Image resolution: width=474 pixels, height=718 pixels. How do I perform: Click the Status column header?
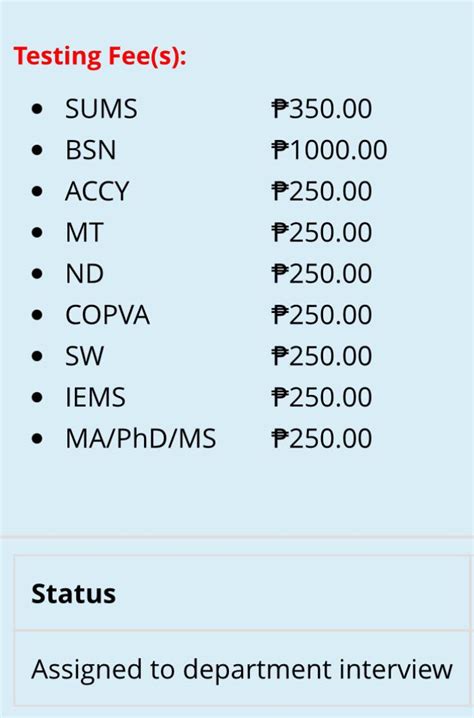[74, 594]
